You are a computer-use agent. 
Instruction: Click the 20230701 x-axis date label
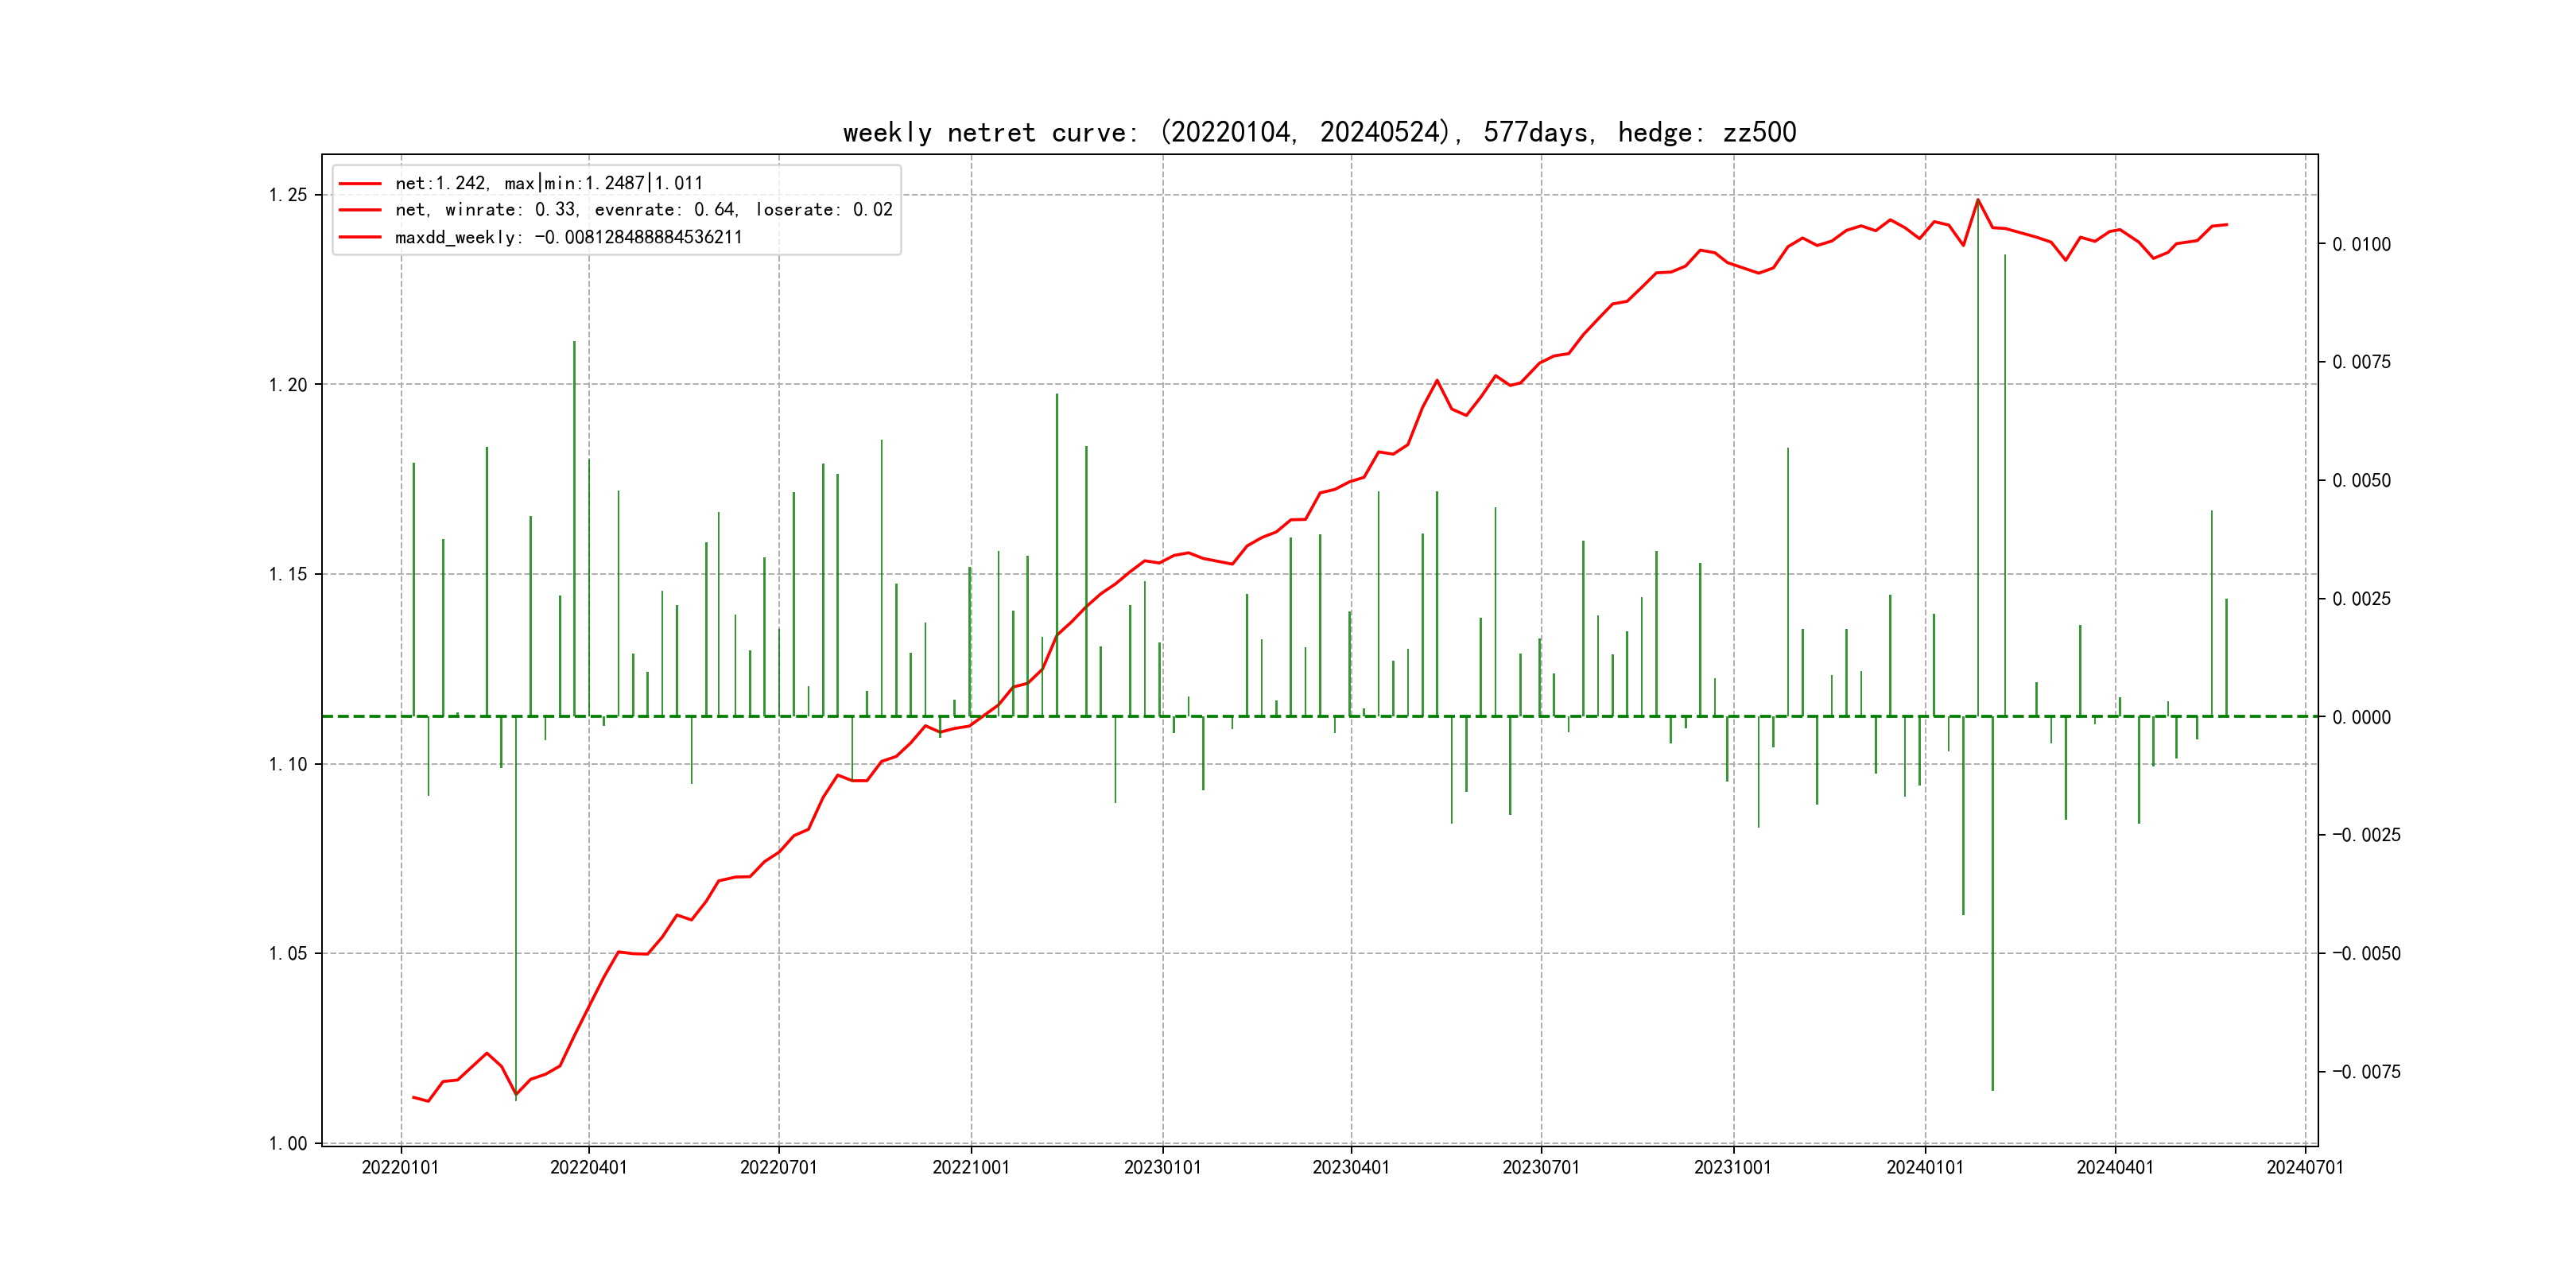[x=1541, y=1167]
